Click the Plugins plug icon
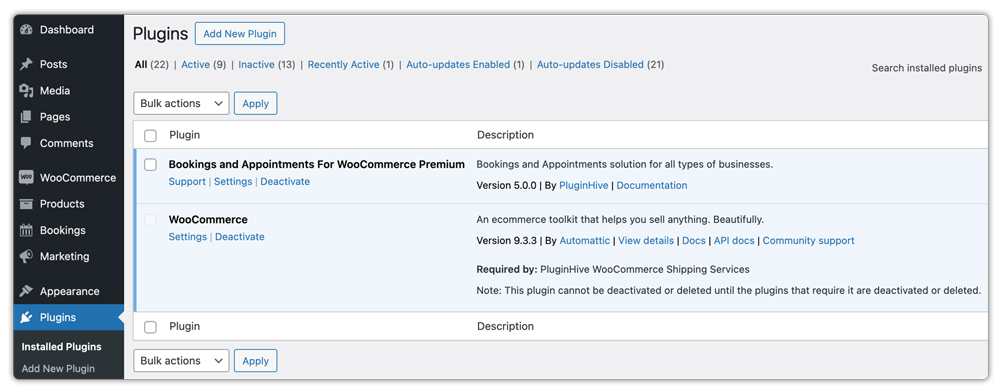The height and width of the screenshot is (390, 1000). 26,317
